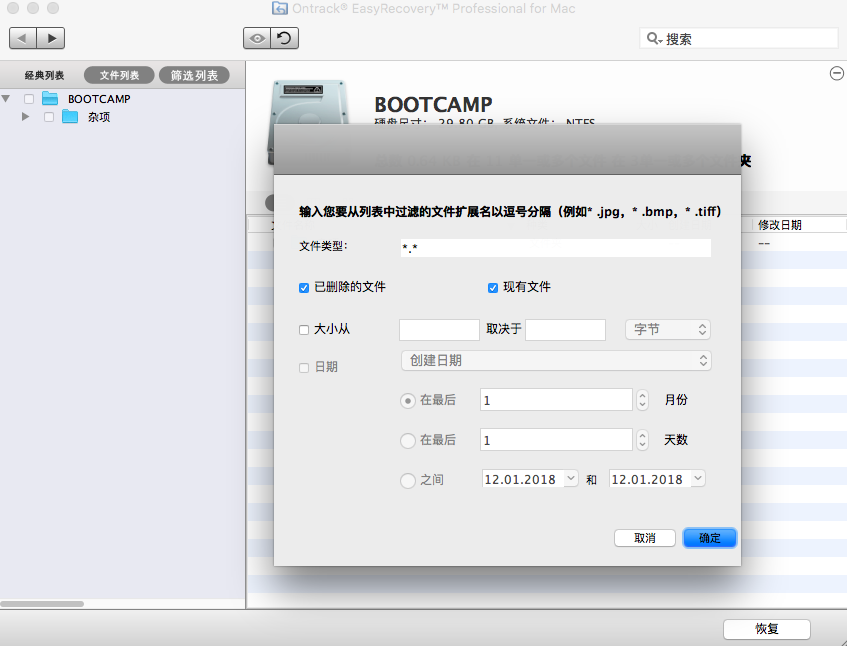The height and width of the screenshot is (646, 847).
Task: Click the back navigation arrow
Action: (x=22, y=37)
